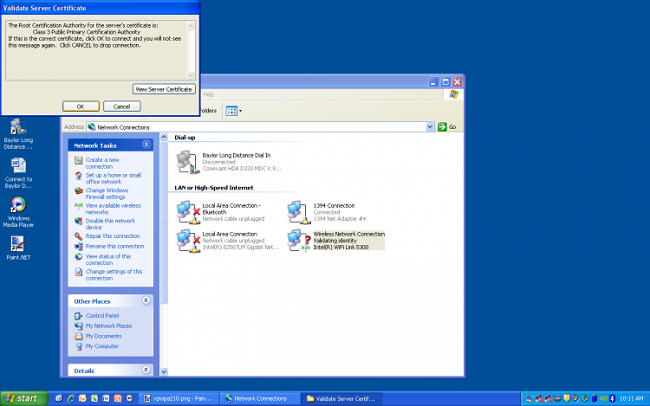Screen dimensions: 650x406
Task: Select the 1394 Connection icon
Action: pos(327,212)
